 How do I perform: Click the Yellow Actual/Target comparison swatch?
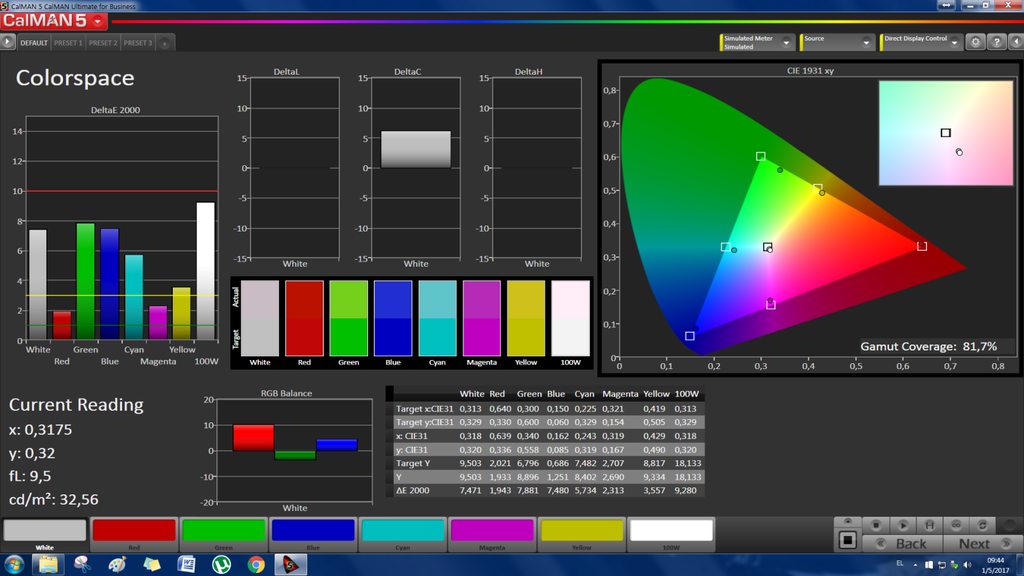point(526,318)
